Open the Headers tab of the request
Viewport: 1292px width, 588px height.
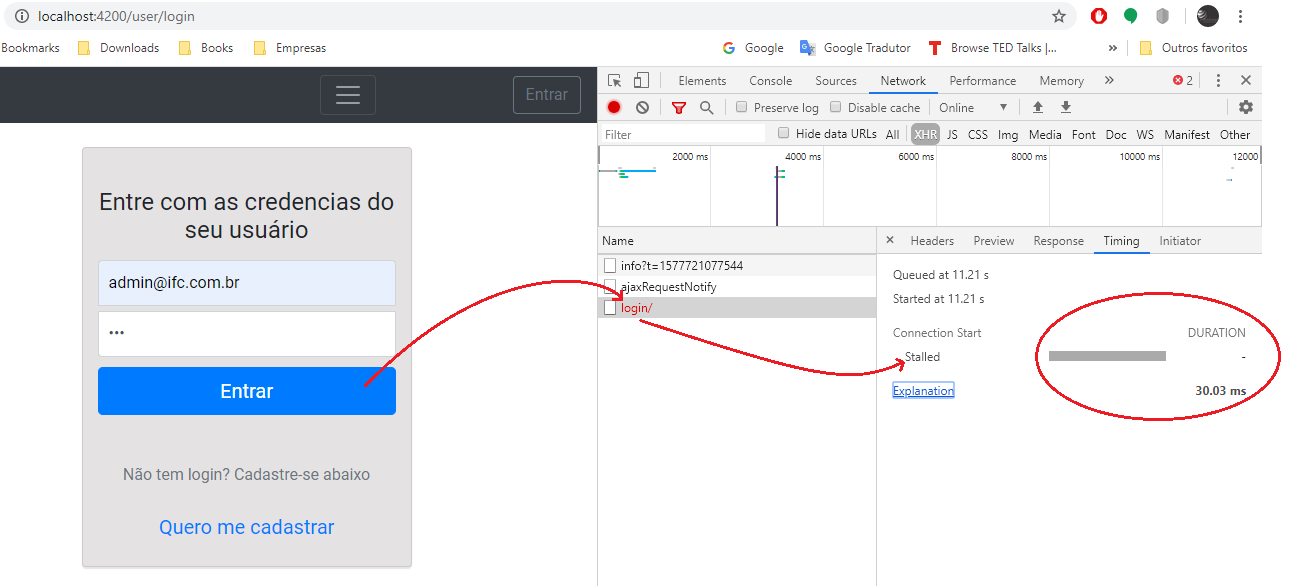932,241
